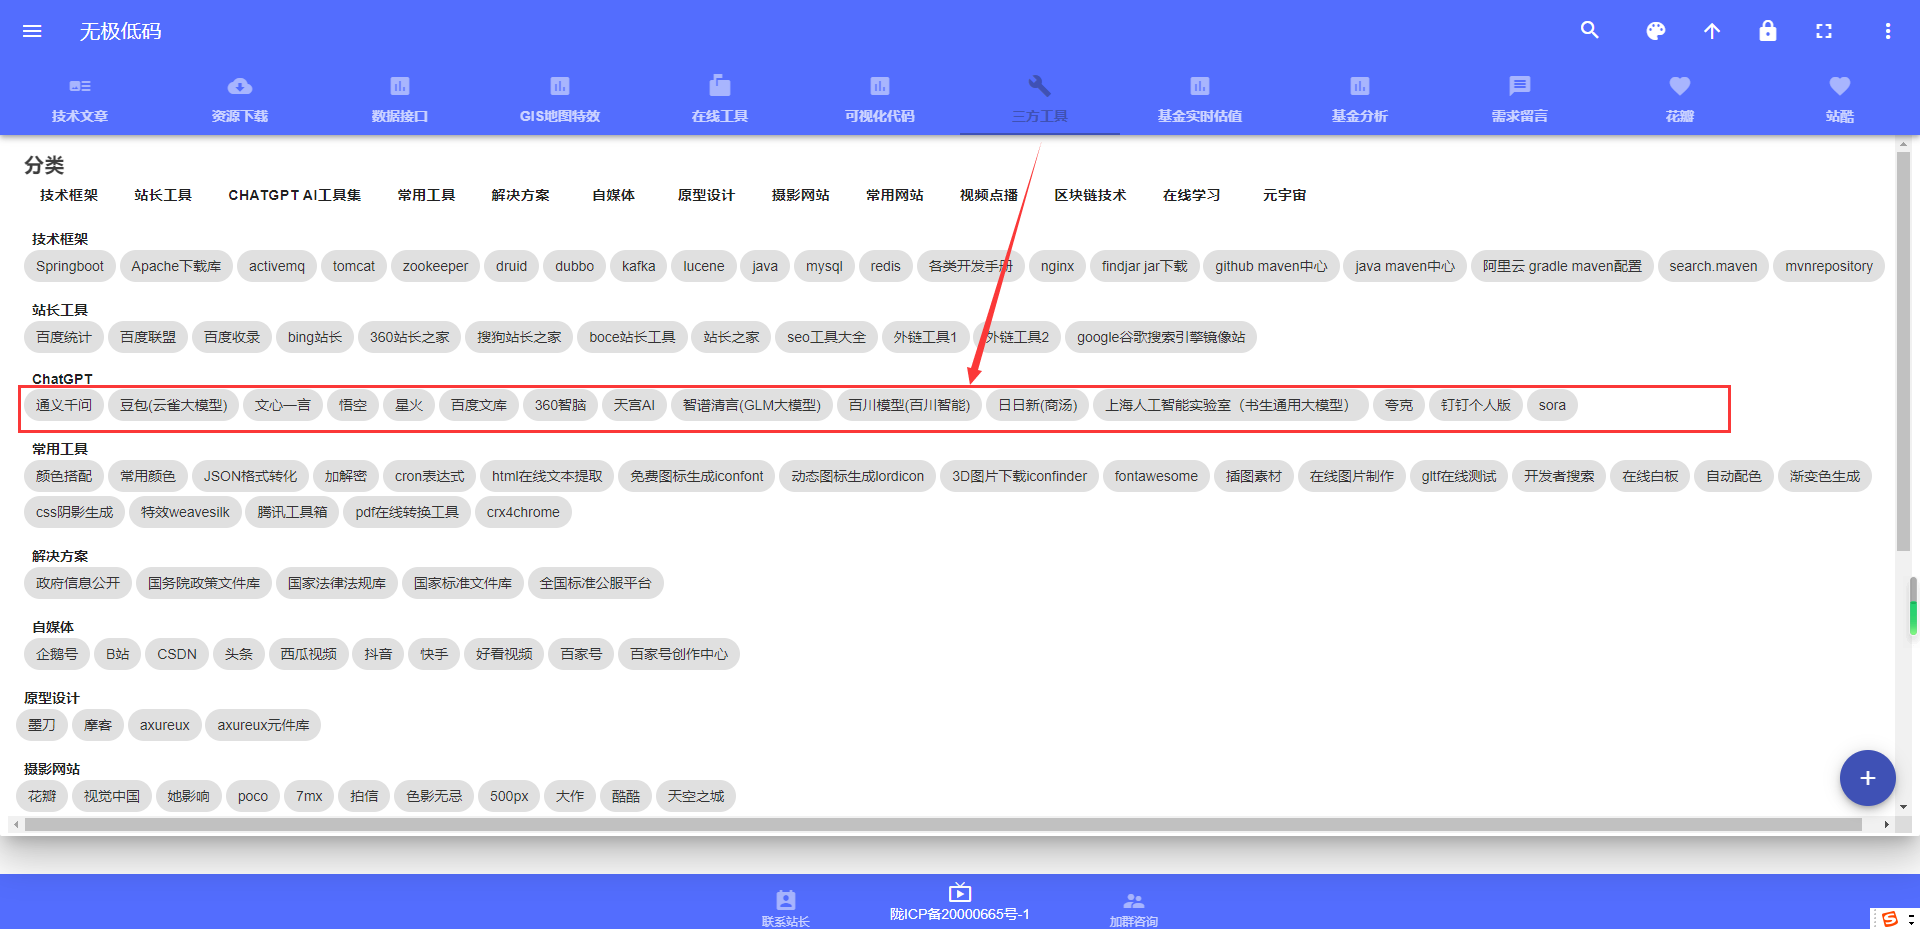Open the nginx chip
Screen dimensions: 1920x929
[1057, 266]
